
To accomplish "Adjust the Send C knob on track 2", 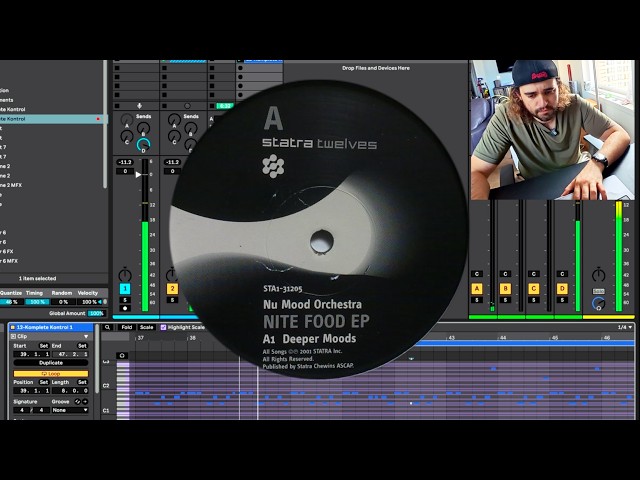I will [x=174, y=136].
